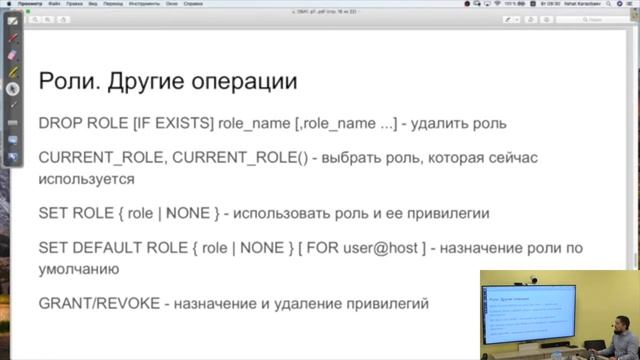Open the Файл menu
Image resolution: width=640 pixels, height=360 pixels.
click(54, 4)
